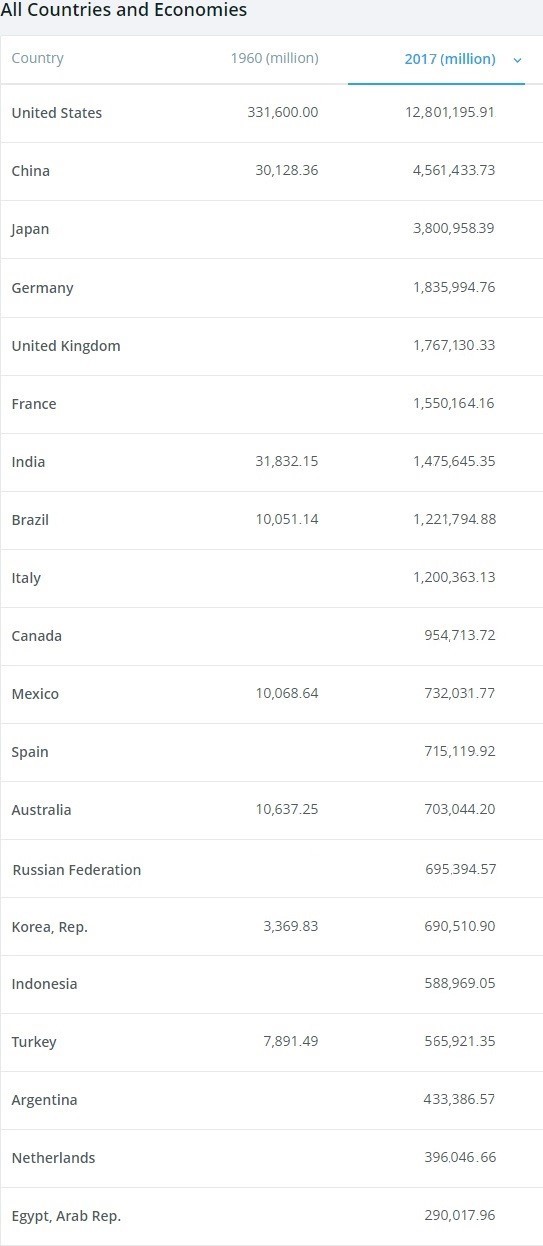
Task: Open the Egypt, Arab Rep. link
Action: [66, 1216]
